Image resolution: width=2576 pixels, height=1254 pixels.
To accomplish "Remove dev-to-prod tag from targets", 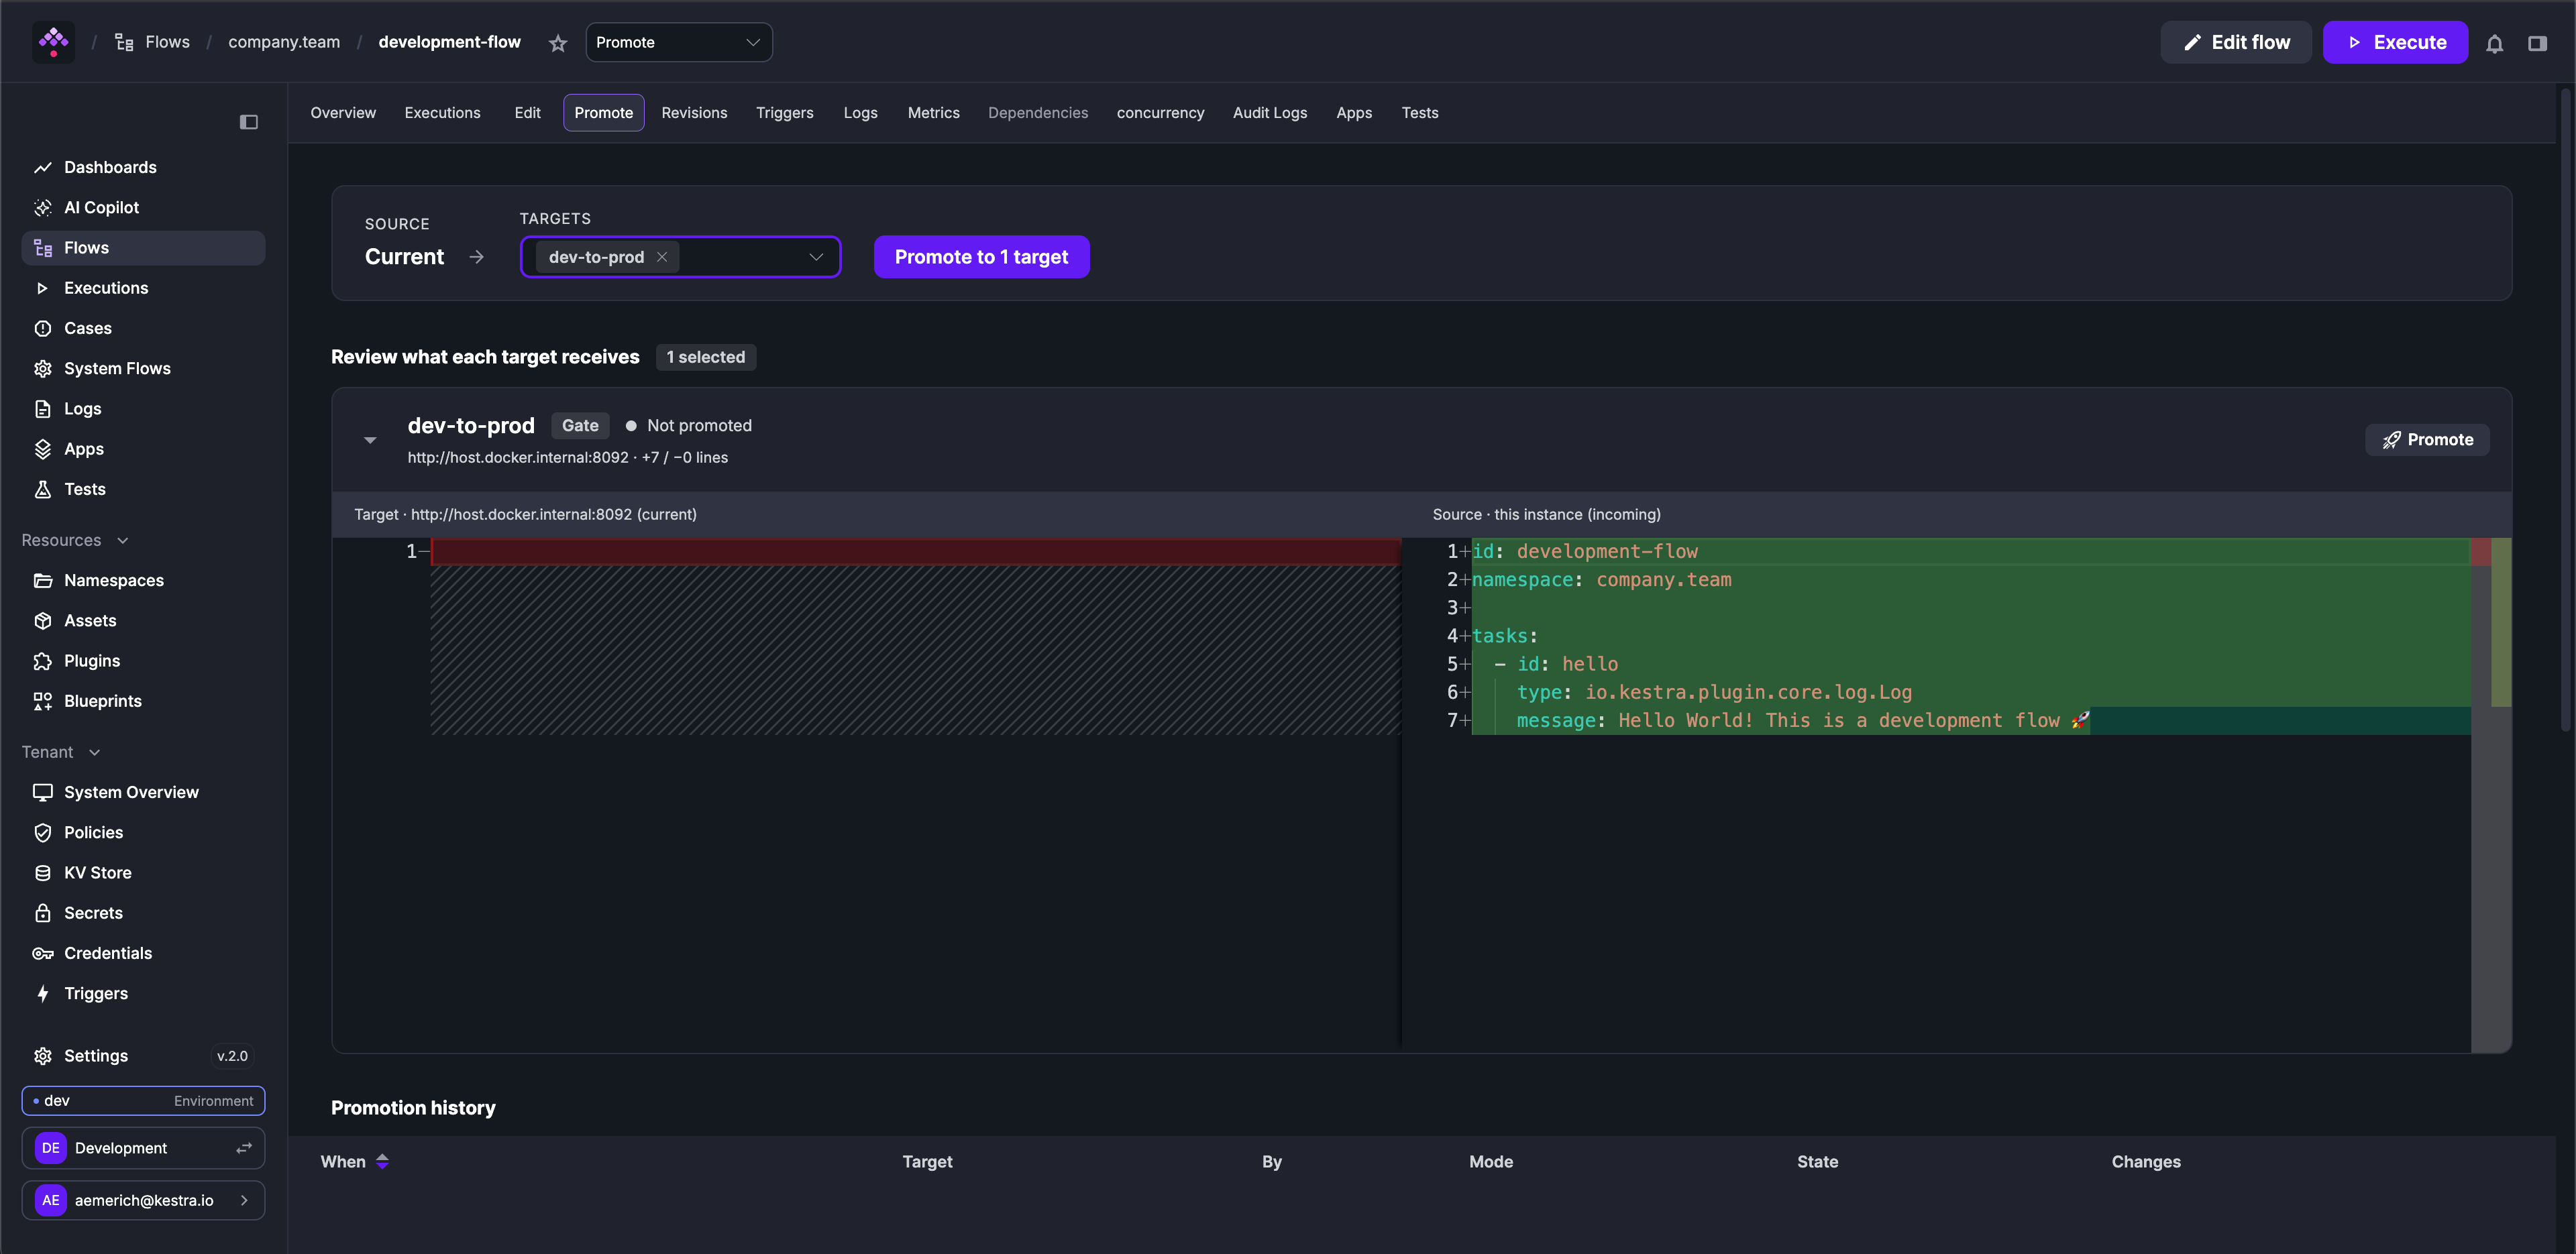I will (662, 257).
